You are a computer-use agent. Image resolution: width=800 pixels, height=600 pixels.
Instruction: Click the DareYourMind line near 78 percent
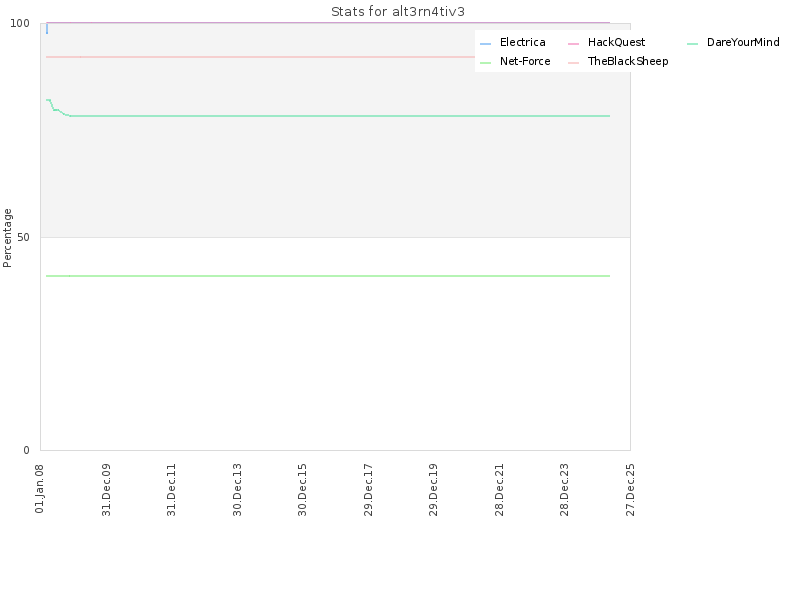(x=339, y=116)
